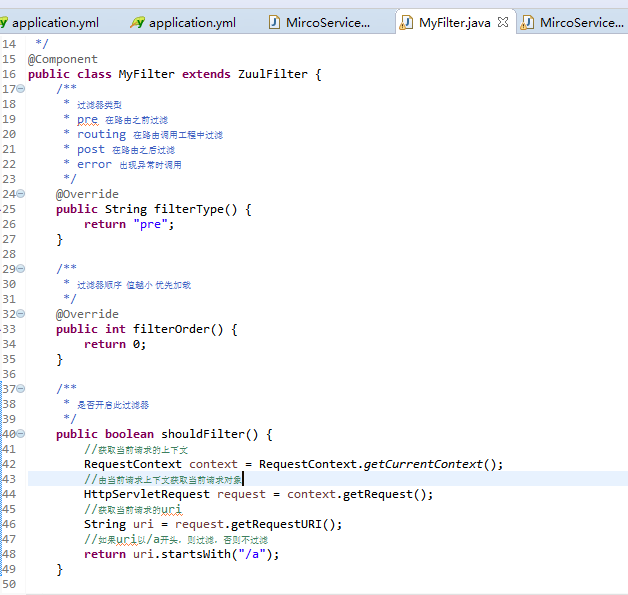Screen dimensions: 628x595
Task: Click HttpServletRequest type on line 44
Action: tap(147, 494)
